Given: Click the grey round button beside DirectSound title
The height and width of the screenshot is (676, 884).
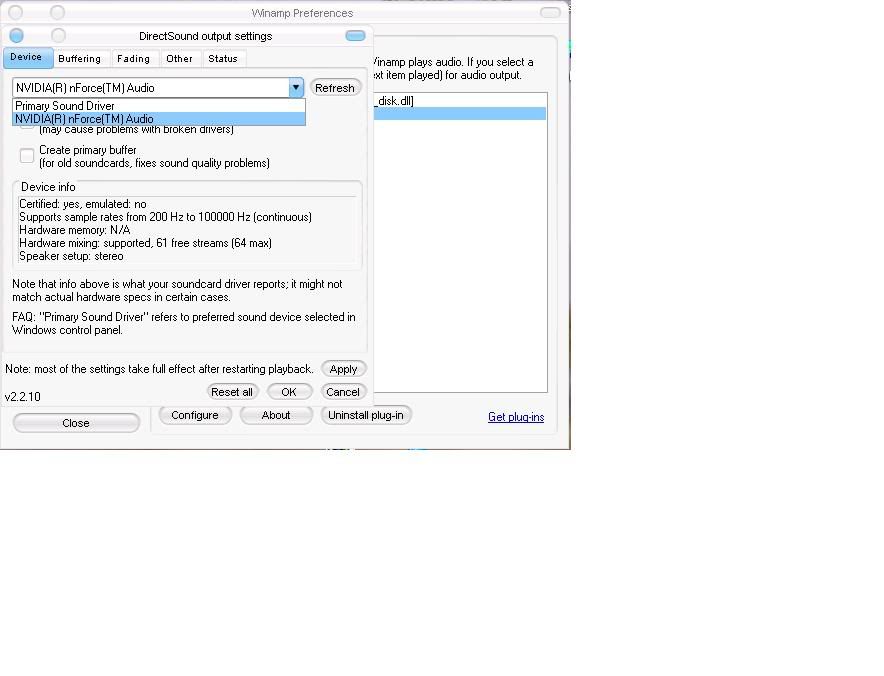Looking at the screenshot, I should (58, 36).
